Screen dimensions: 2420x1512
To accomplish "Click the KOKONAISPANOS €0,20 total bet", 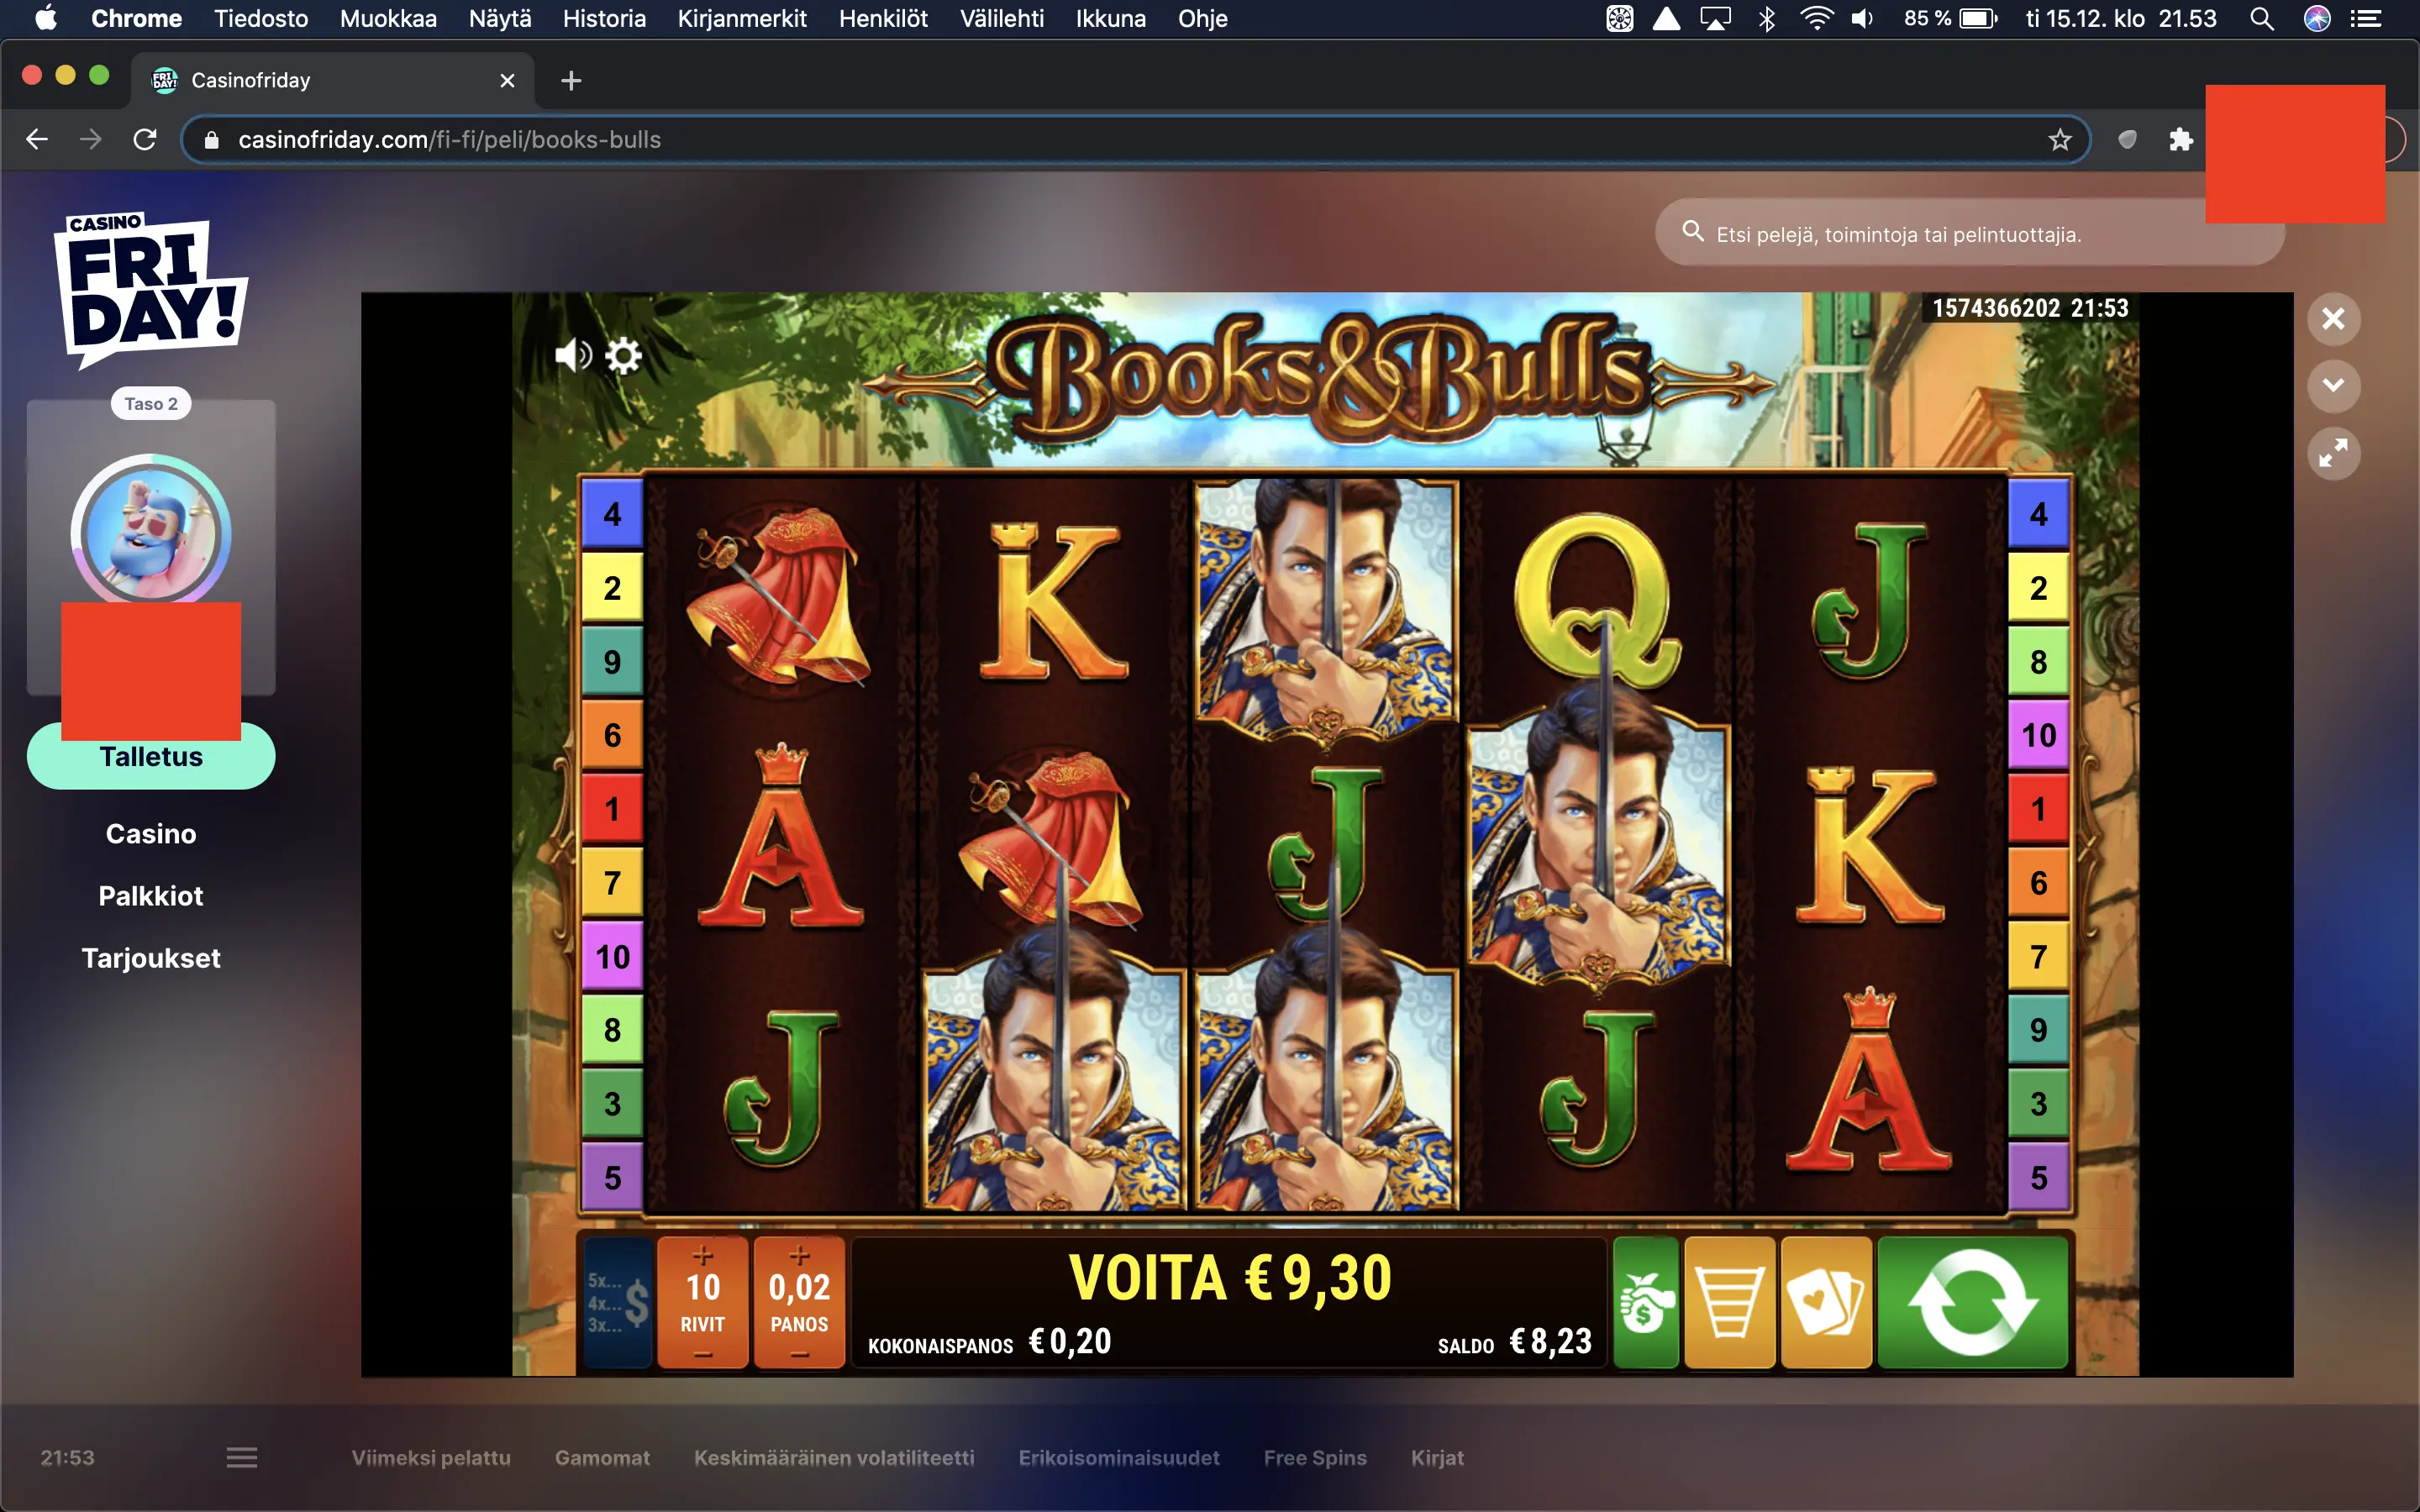I will pos(989,1342).
